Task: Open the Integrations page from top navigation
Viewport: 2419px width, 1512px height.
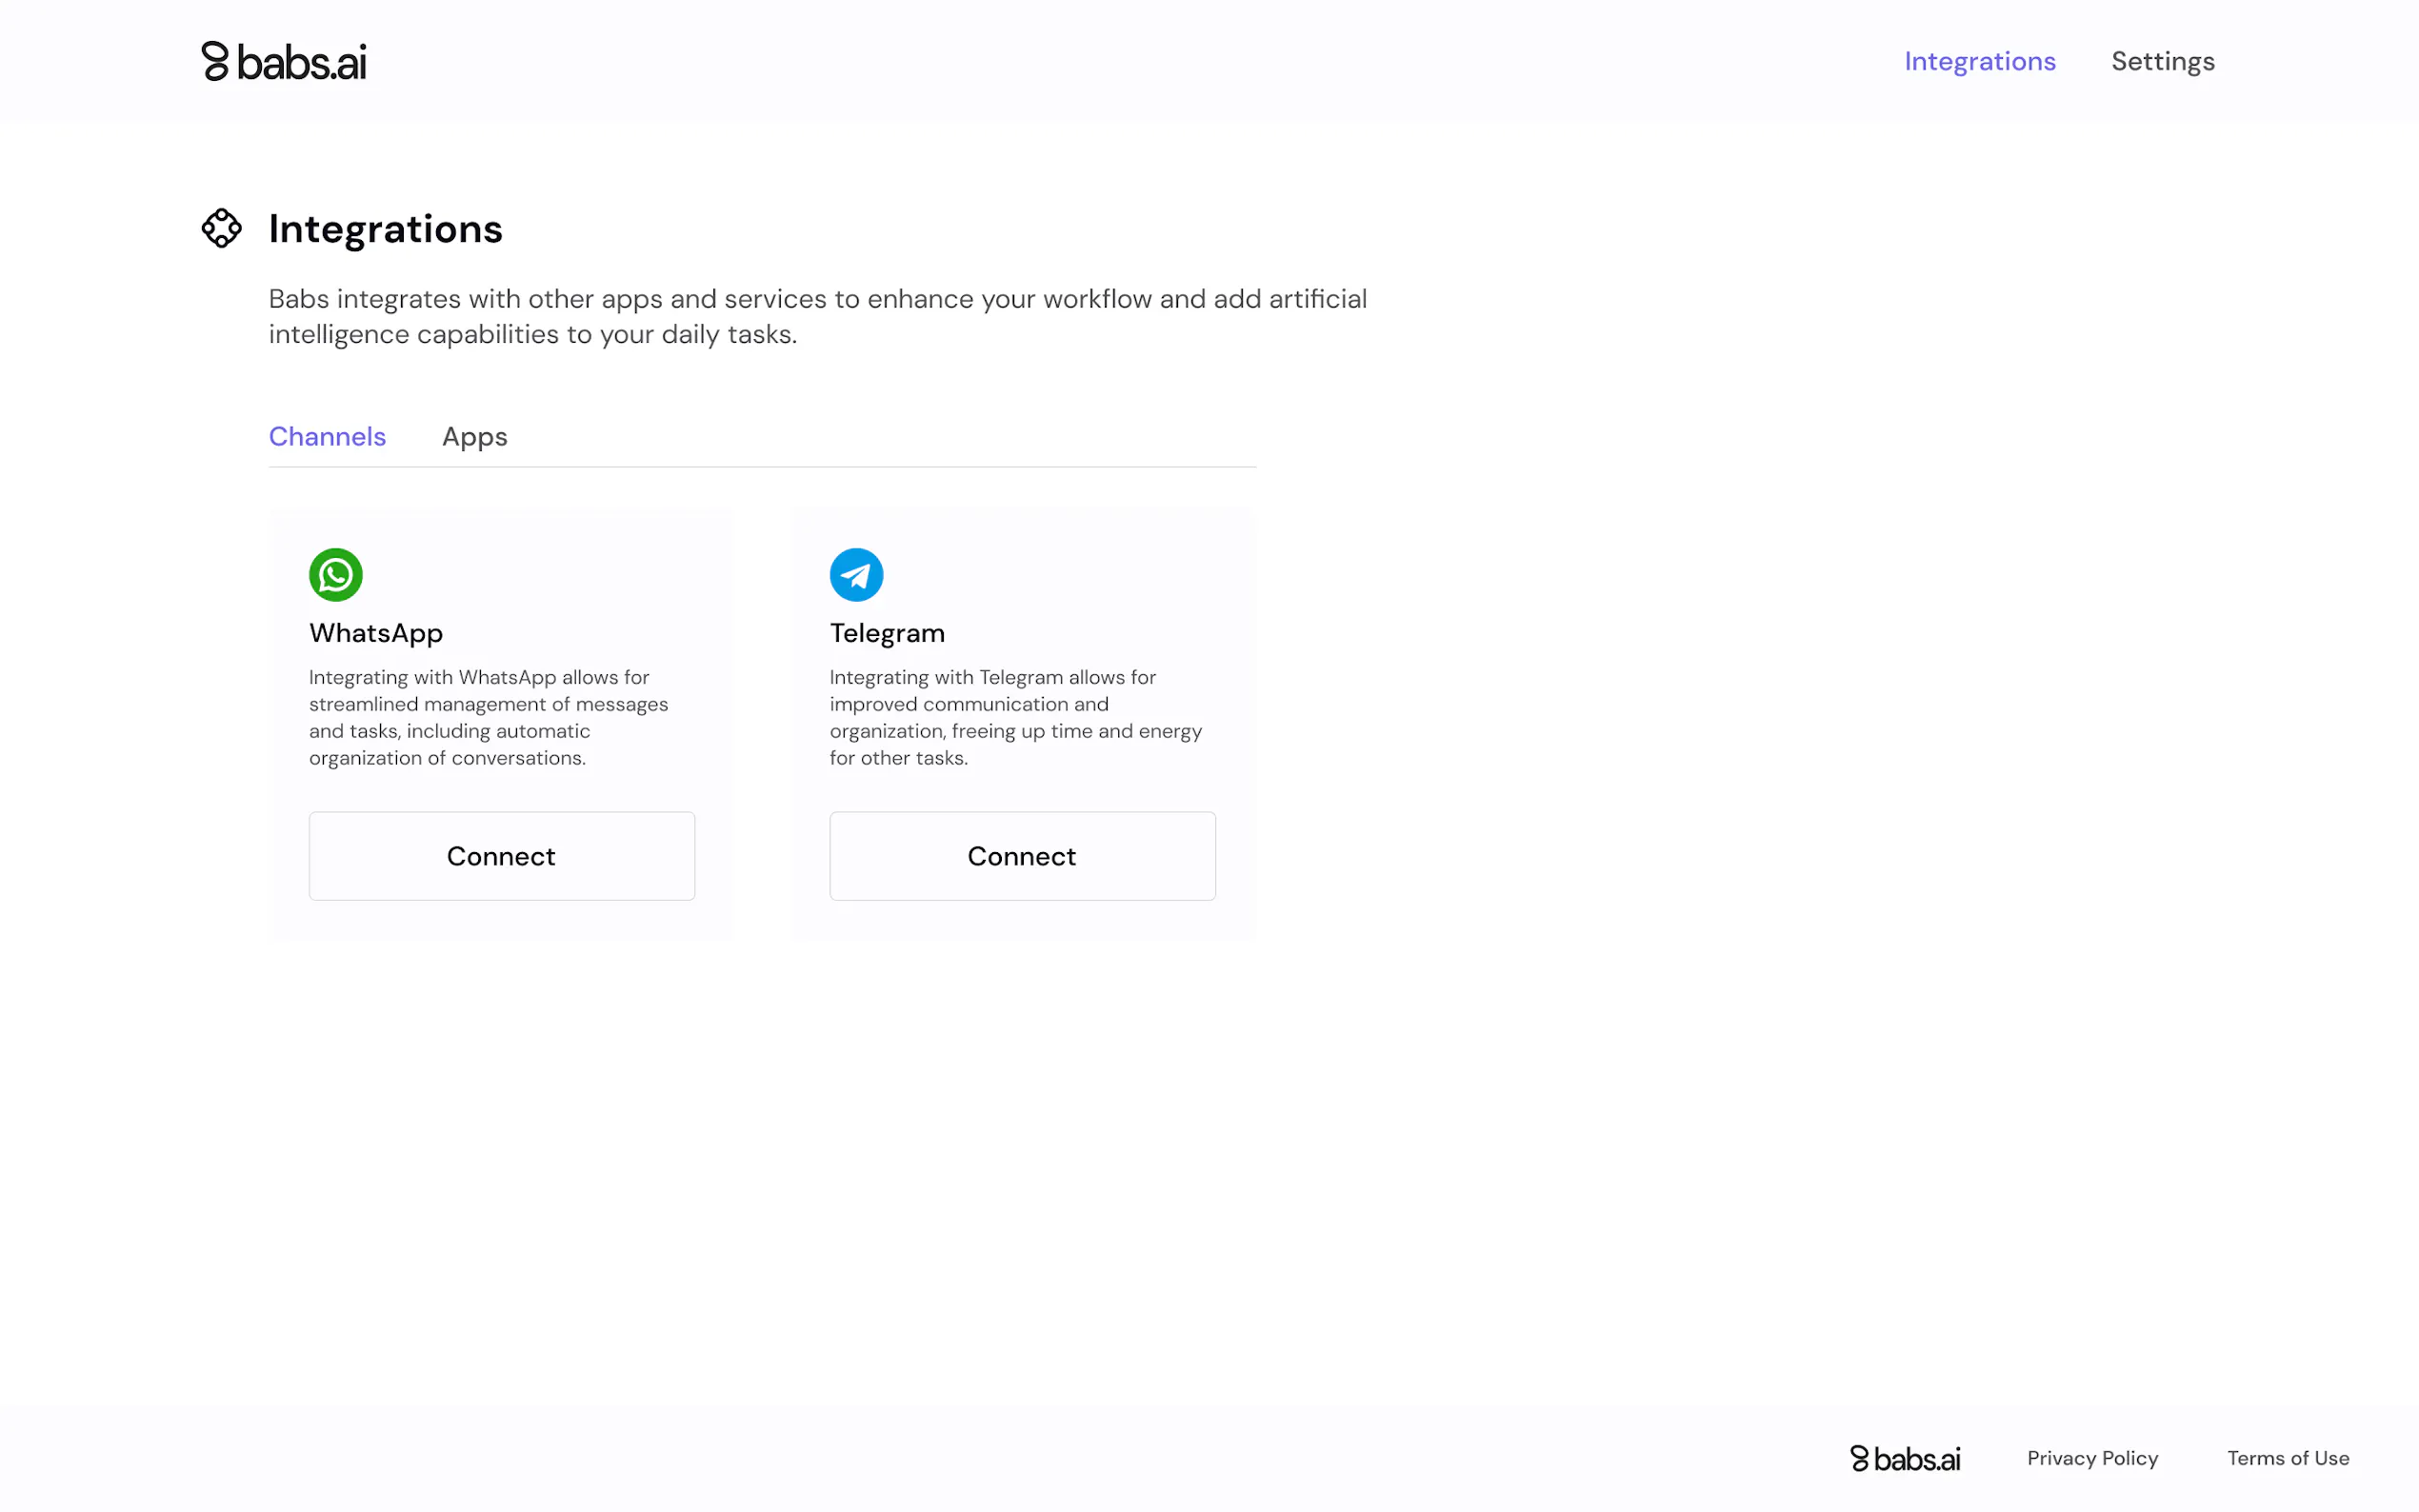Action: (x=1979, y=62)
